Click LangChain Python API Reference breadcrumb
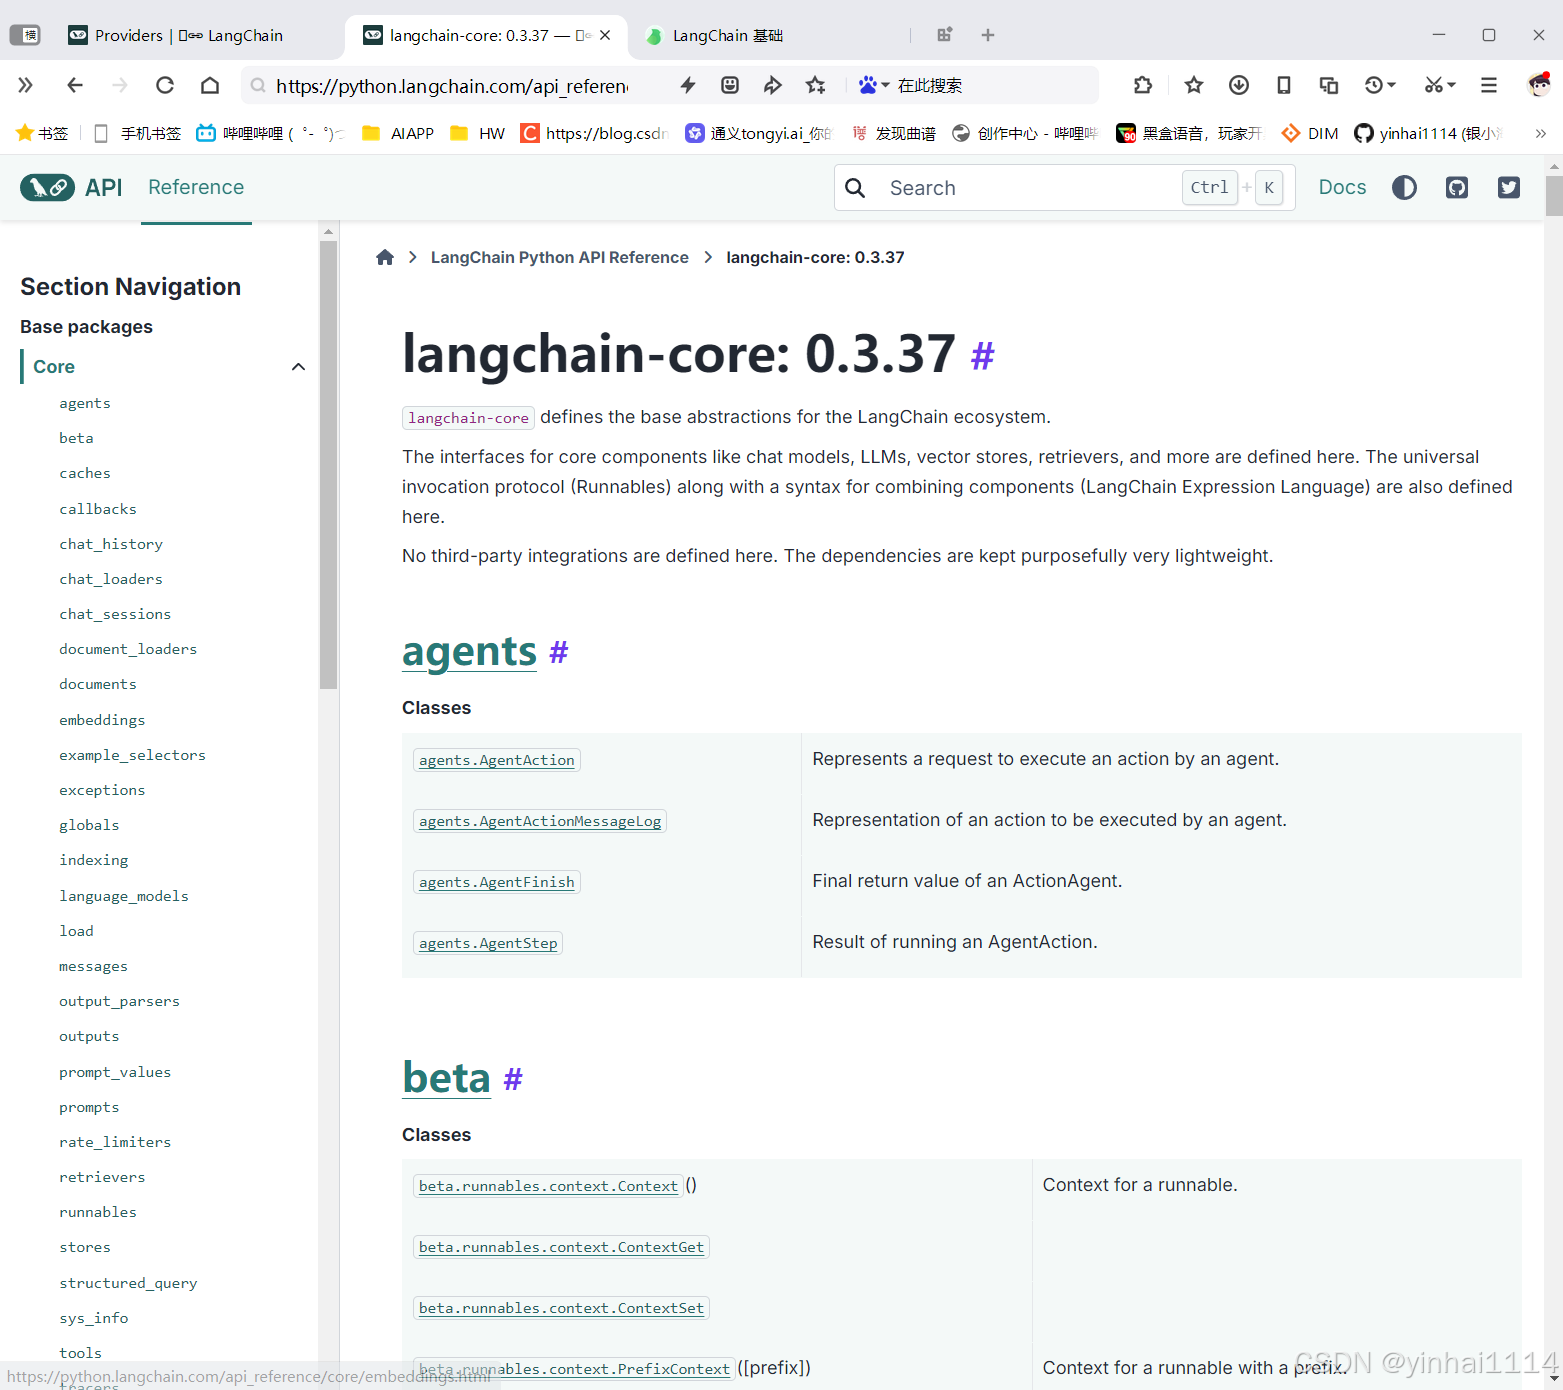Viewport: 1563px width, 1390px height. (560, 257)
